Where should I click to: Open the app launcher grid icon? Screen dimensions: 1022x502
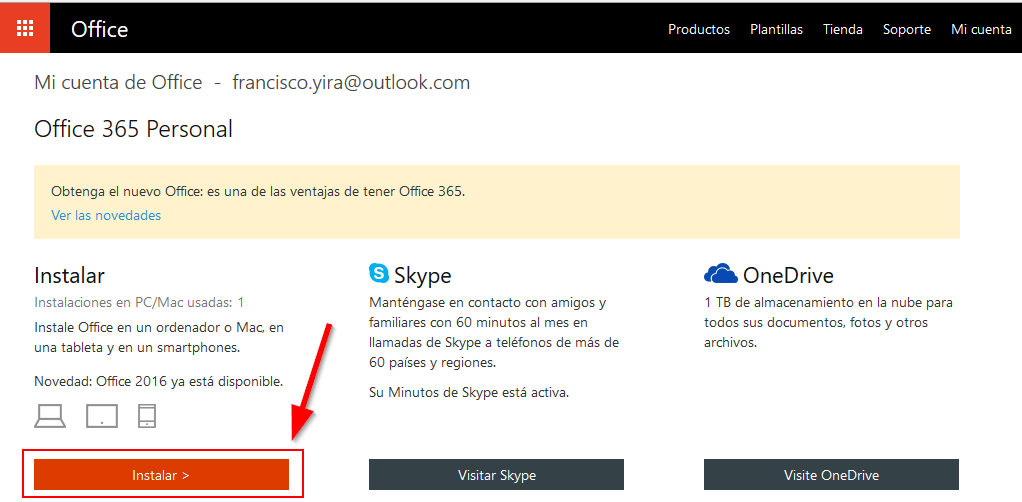point(25,29)
